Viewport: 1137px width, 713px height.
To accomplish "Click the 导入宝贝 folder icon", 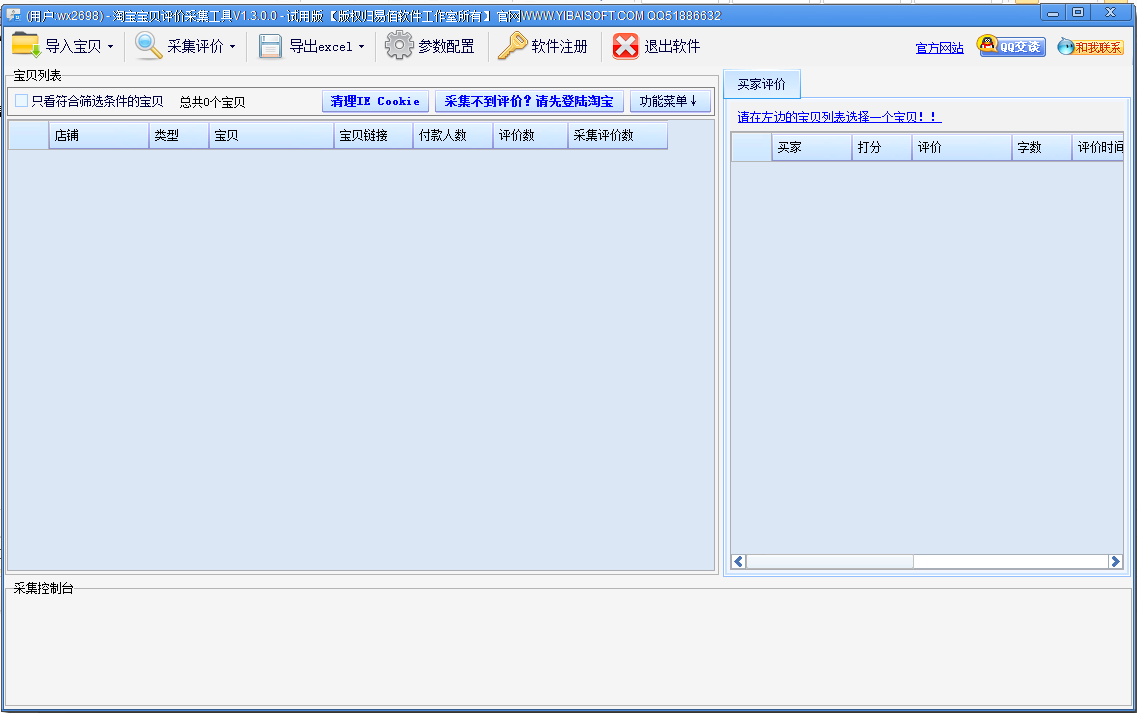I will click(26, 46).
